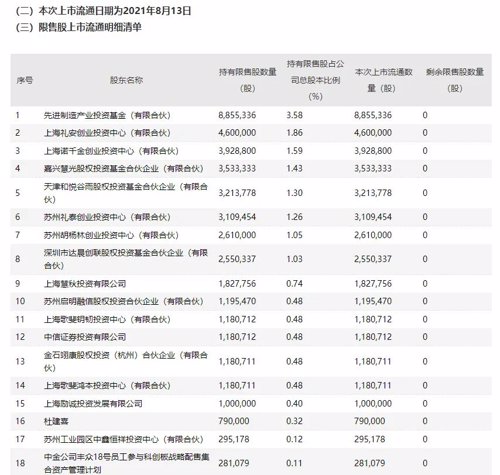This screenshot has width=500, height=475.
Task: Click the 1.30 percentage in row 5
Action: click(294, 193)
